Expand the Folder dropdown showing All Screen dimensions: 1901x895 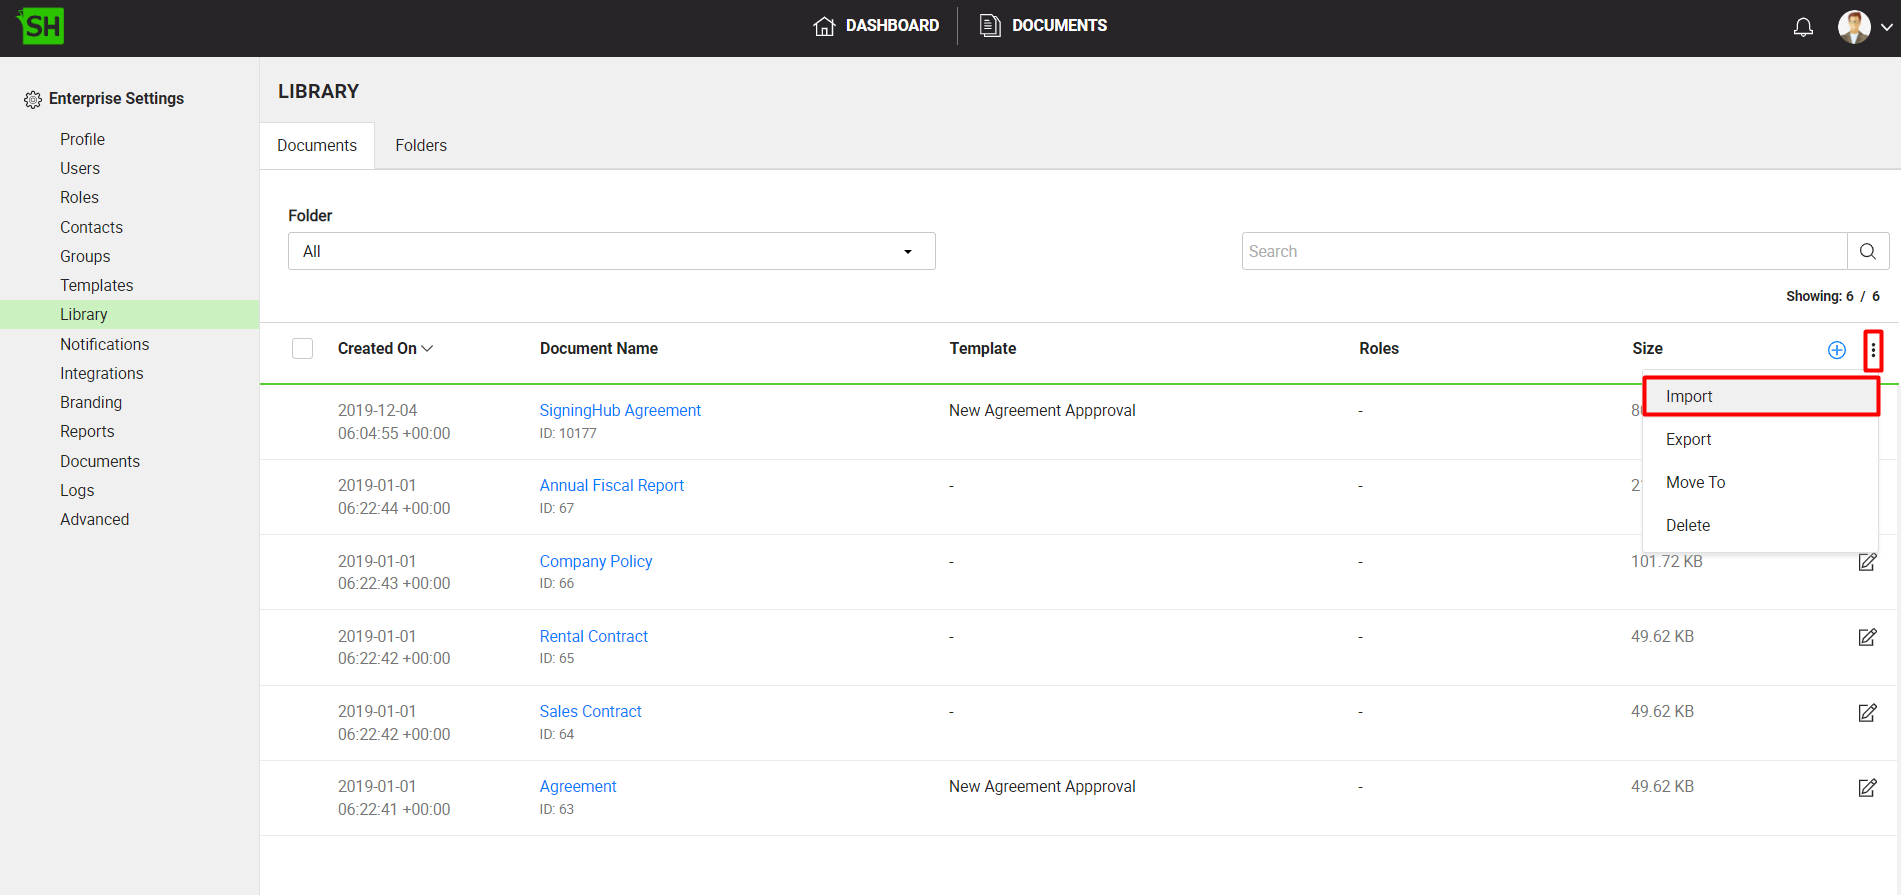pos(611,251)
